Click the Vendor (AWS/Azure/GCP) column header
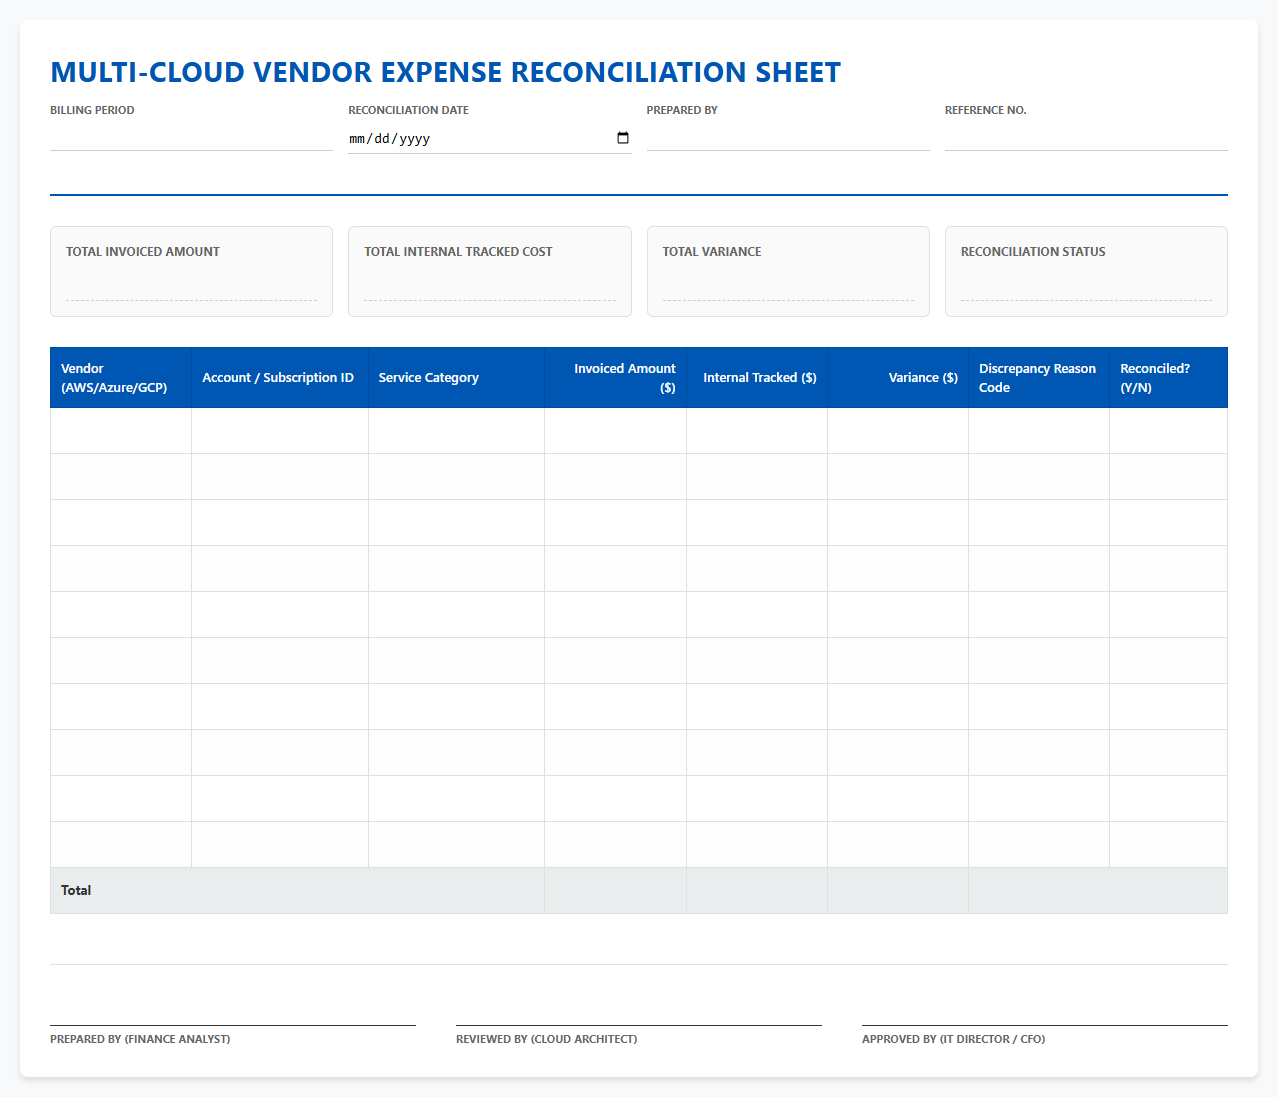Image resolution: width=1278 pixels, height=1097 pixels. coord(121,378)
